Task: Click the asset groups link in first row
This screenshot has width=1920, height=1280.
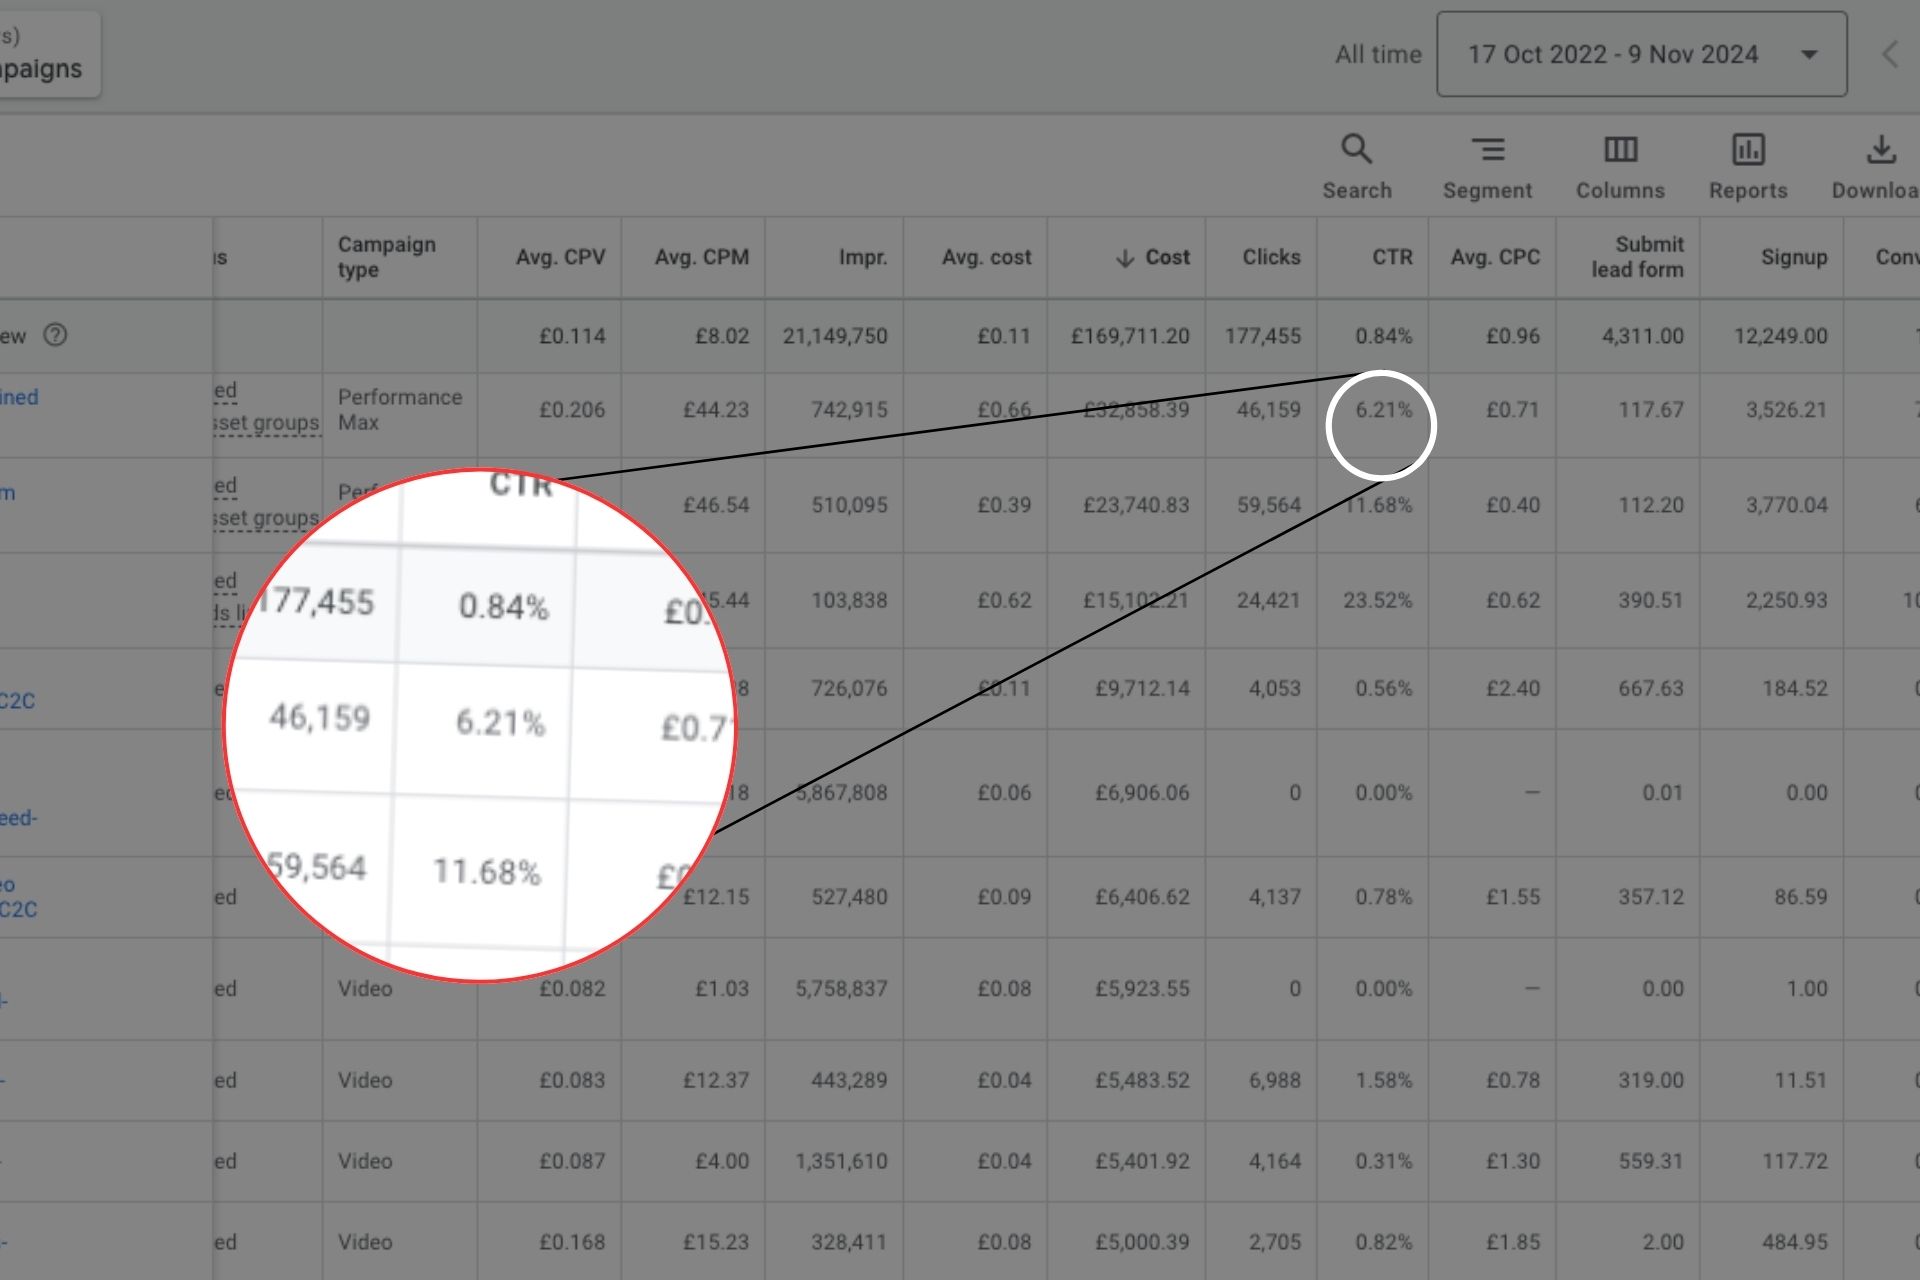Action: [x=266, y=423]
